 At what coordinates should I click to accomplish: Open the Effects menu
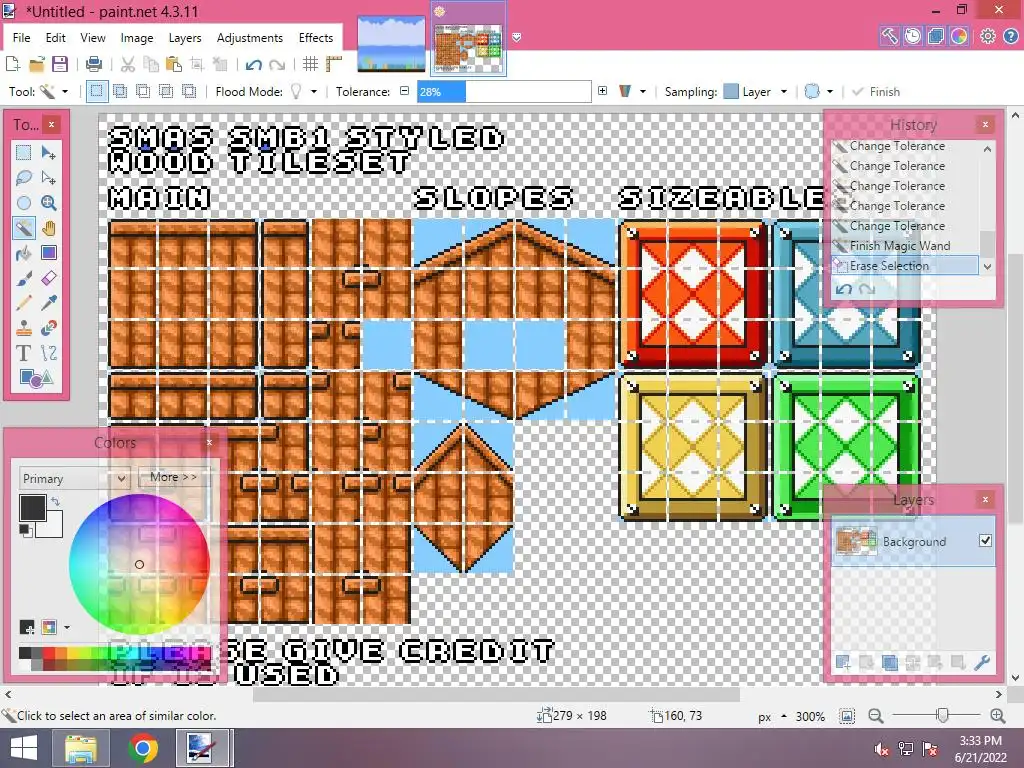point(316,38)
